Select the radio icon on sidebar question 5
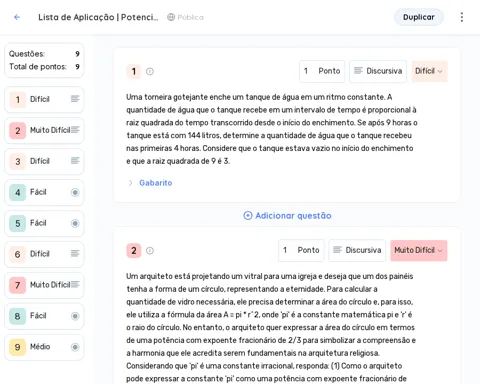The image size is (480, 384). tap(75, 223)
